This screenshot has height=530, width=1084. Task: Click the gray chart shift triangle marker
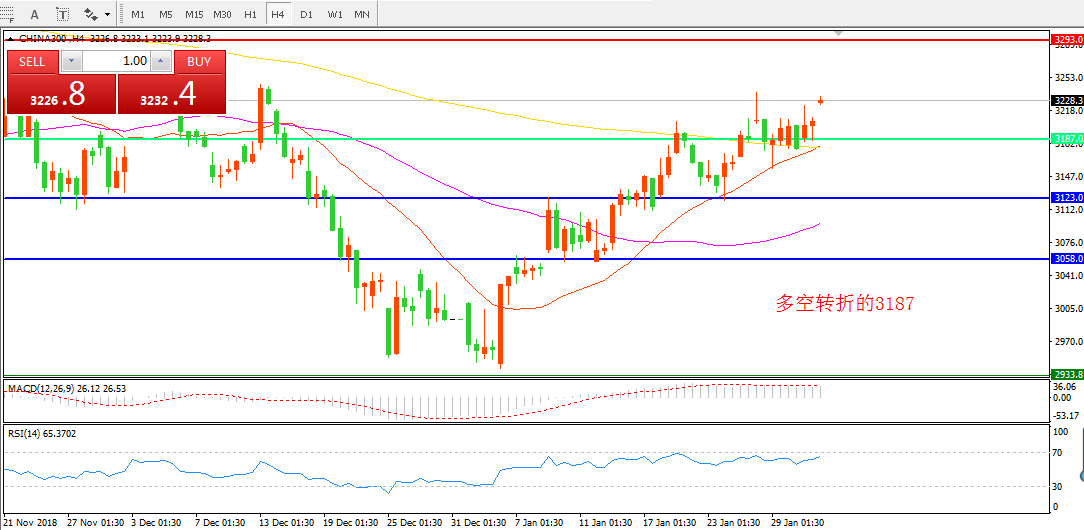click(839, 34)
